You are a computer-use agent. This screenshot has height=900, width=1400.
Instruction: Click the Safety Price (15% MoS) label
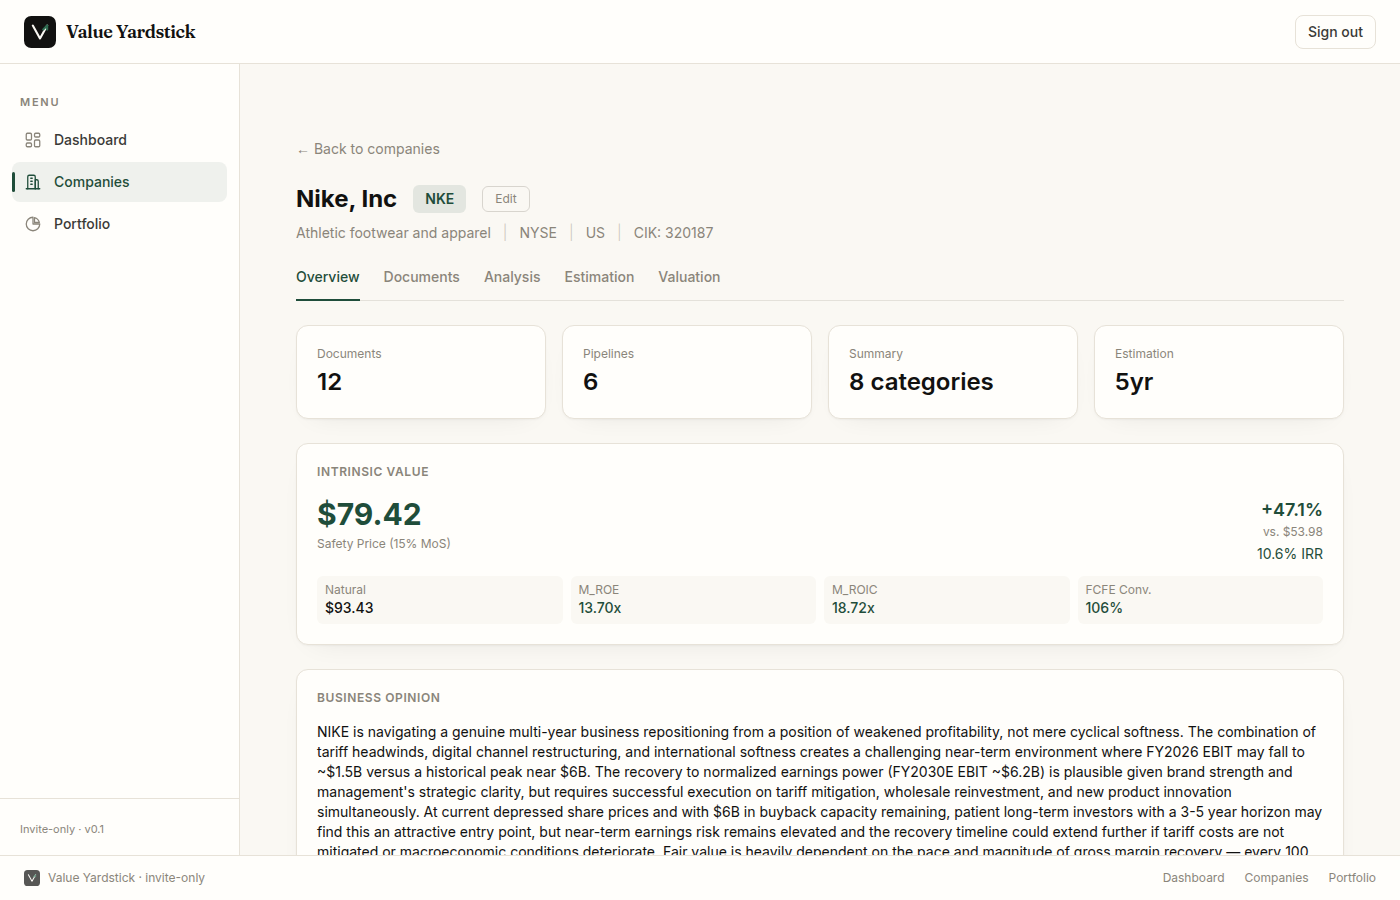pos(384,544)
